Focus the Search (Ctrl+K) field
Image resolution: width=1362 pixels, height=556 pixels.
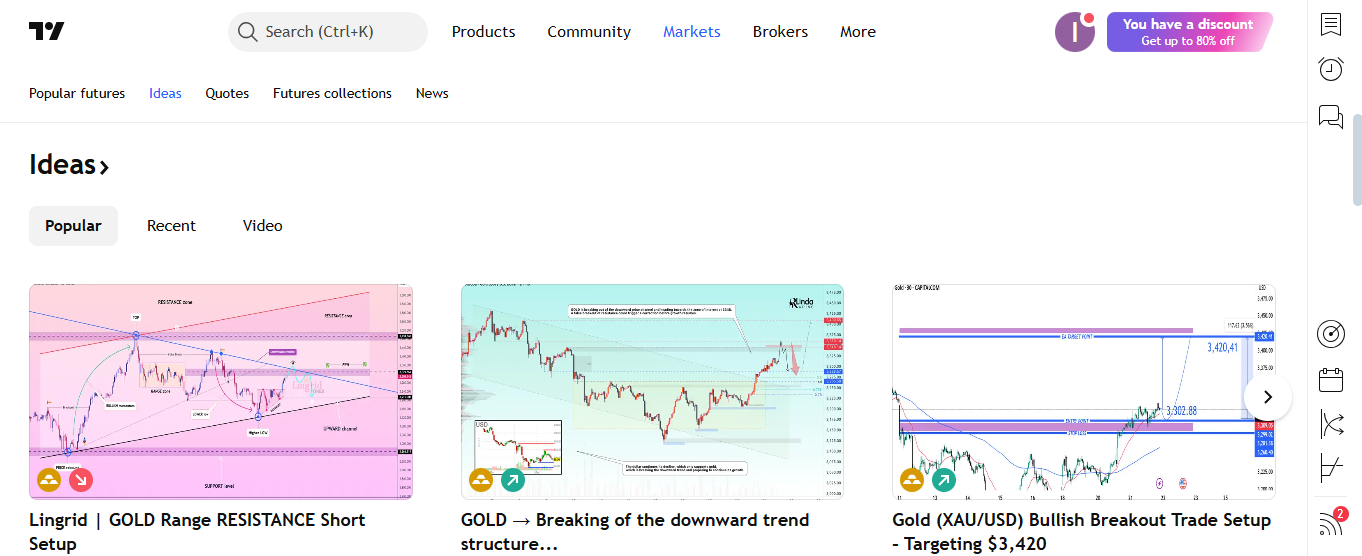point(328,32)
